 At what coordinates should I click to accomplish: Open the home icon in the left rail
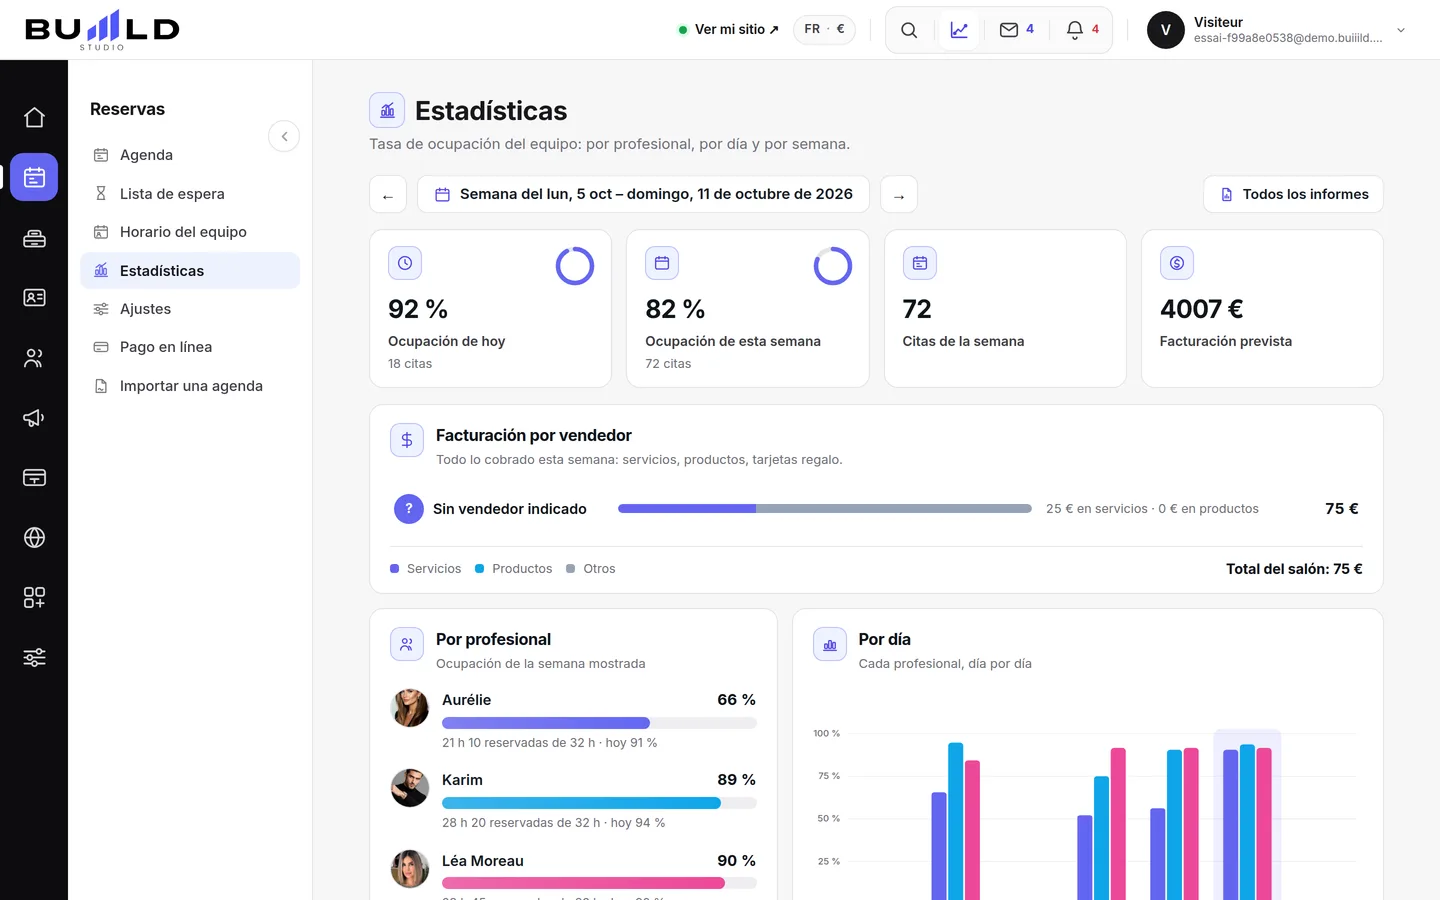pos(34,118)
